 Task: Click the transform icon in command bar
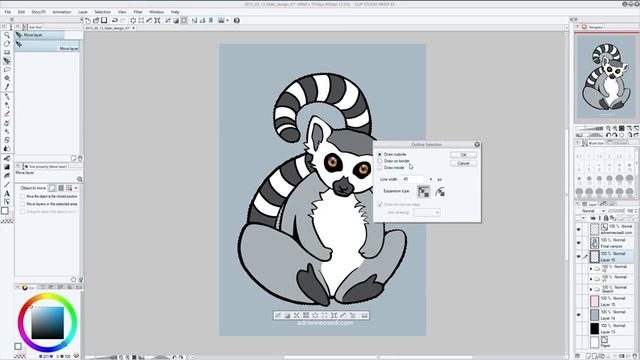(157, 20)
